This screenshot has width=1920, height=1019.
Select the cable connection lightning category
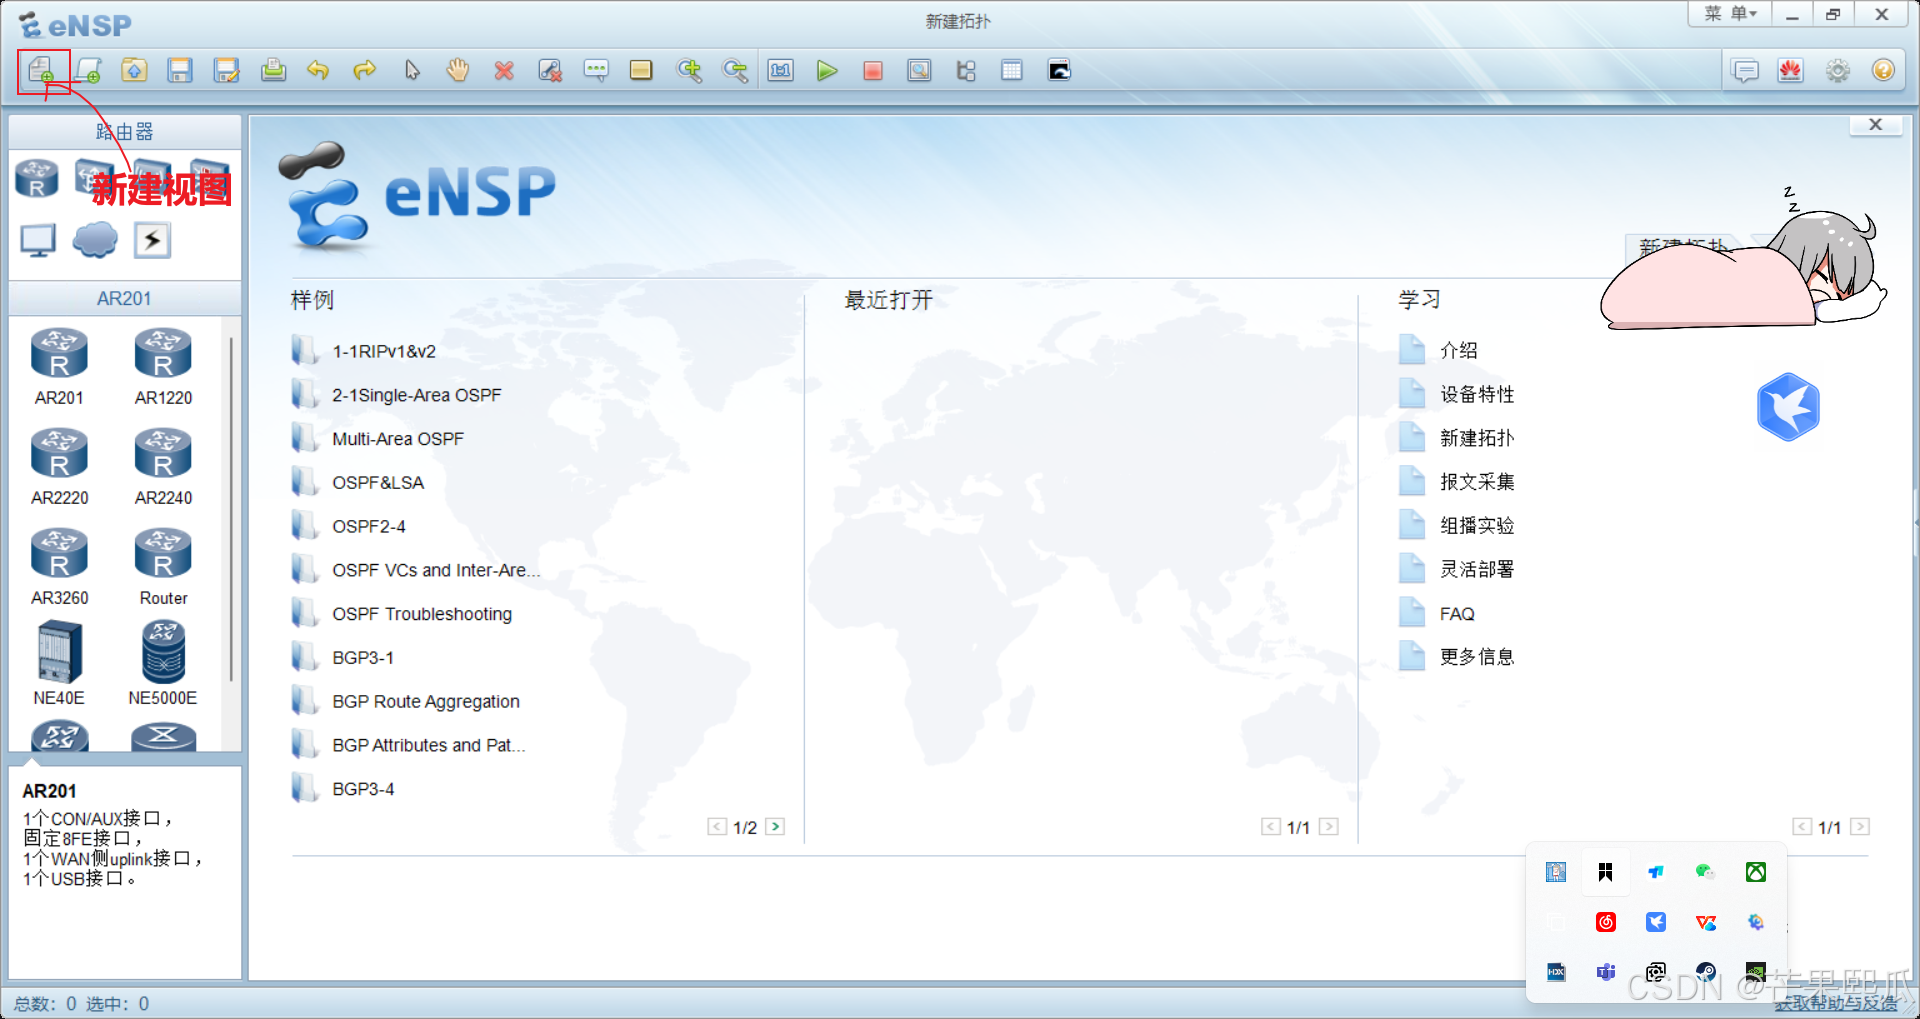click(152, 240)
